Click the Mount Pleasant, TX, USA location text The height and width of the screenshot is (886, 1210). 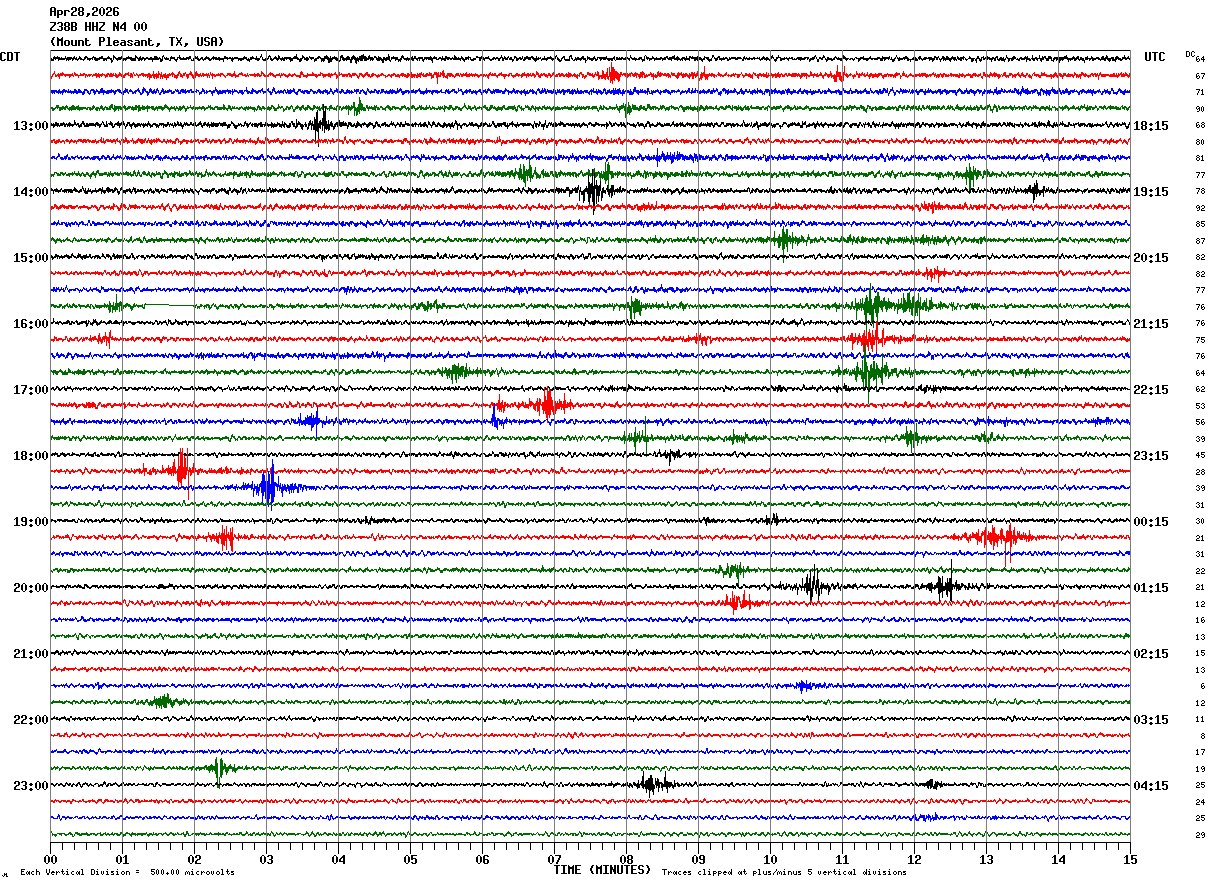click(x=137, y=42)
